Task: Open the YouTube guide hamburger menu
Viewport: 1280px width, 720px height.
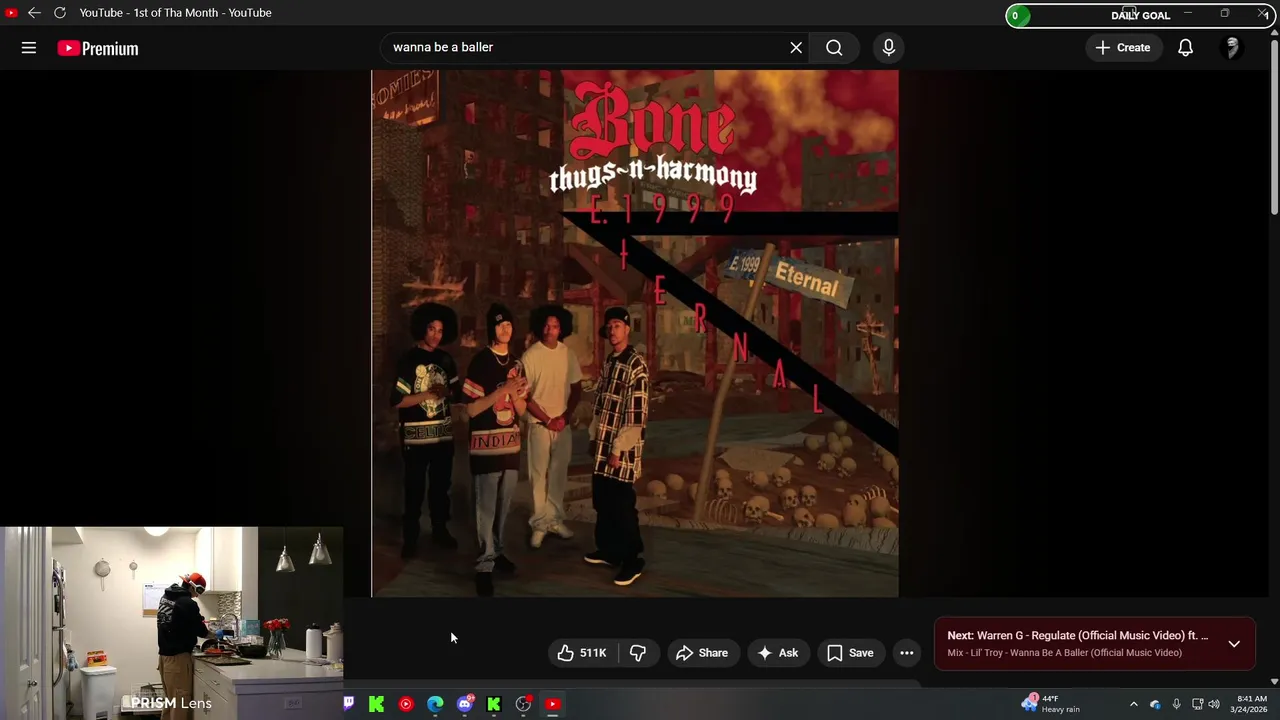Action: pos(29,48)
